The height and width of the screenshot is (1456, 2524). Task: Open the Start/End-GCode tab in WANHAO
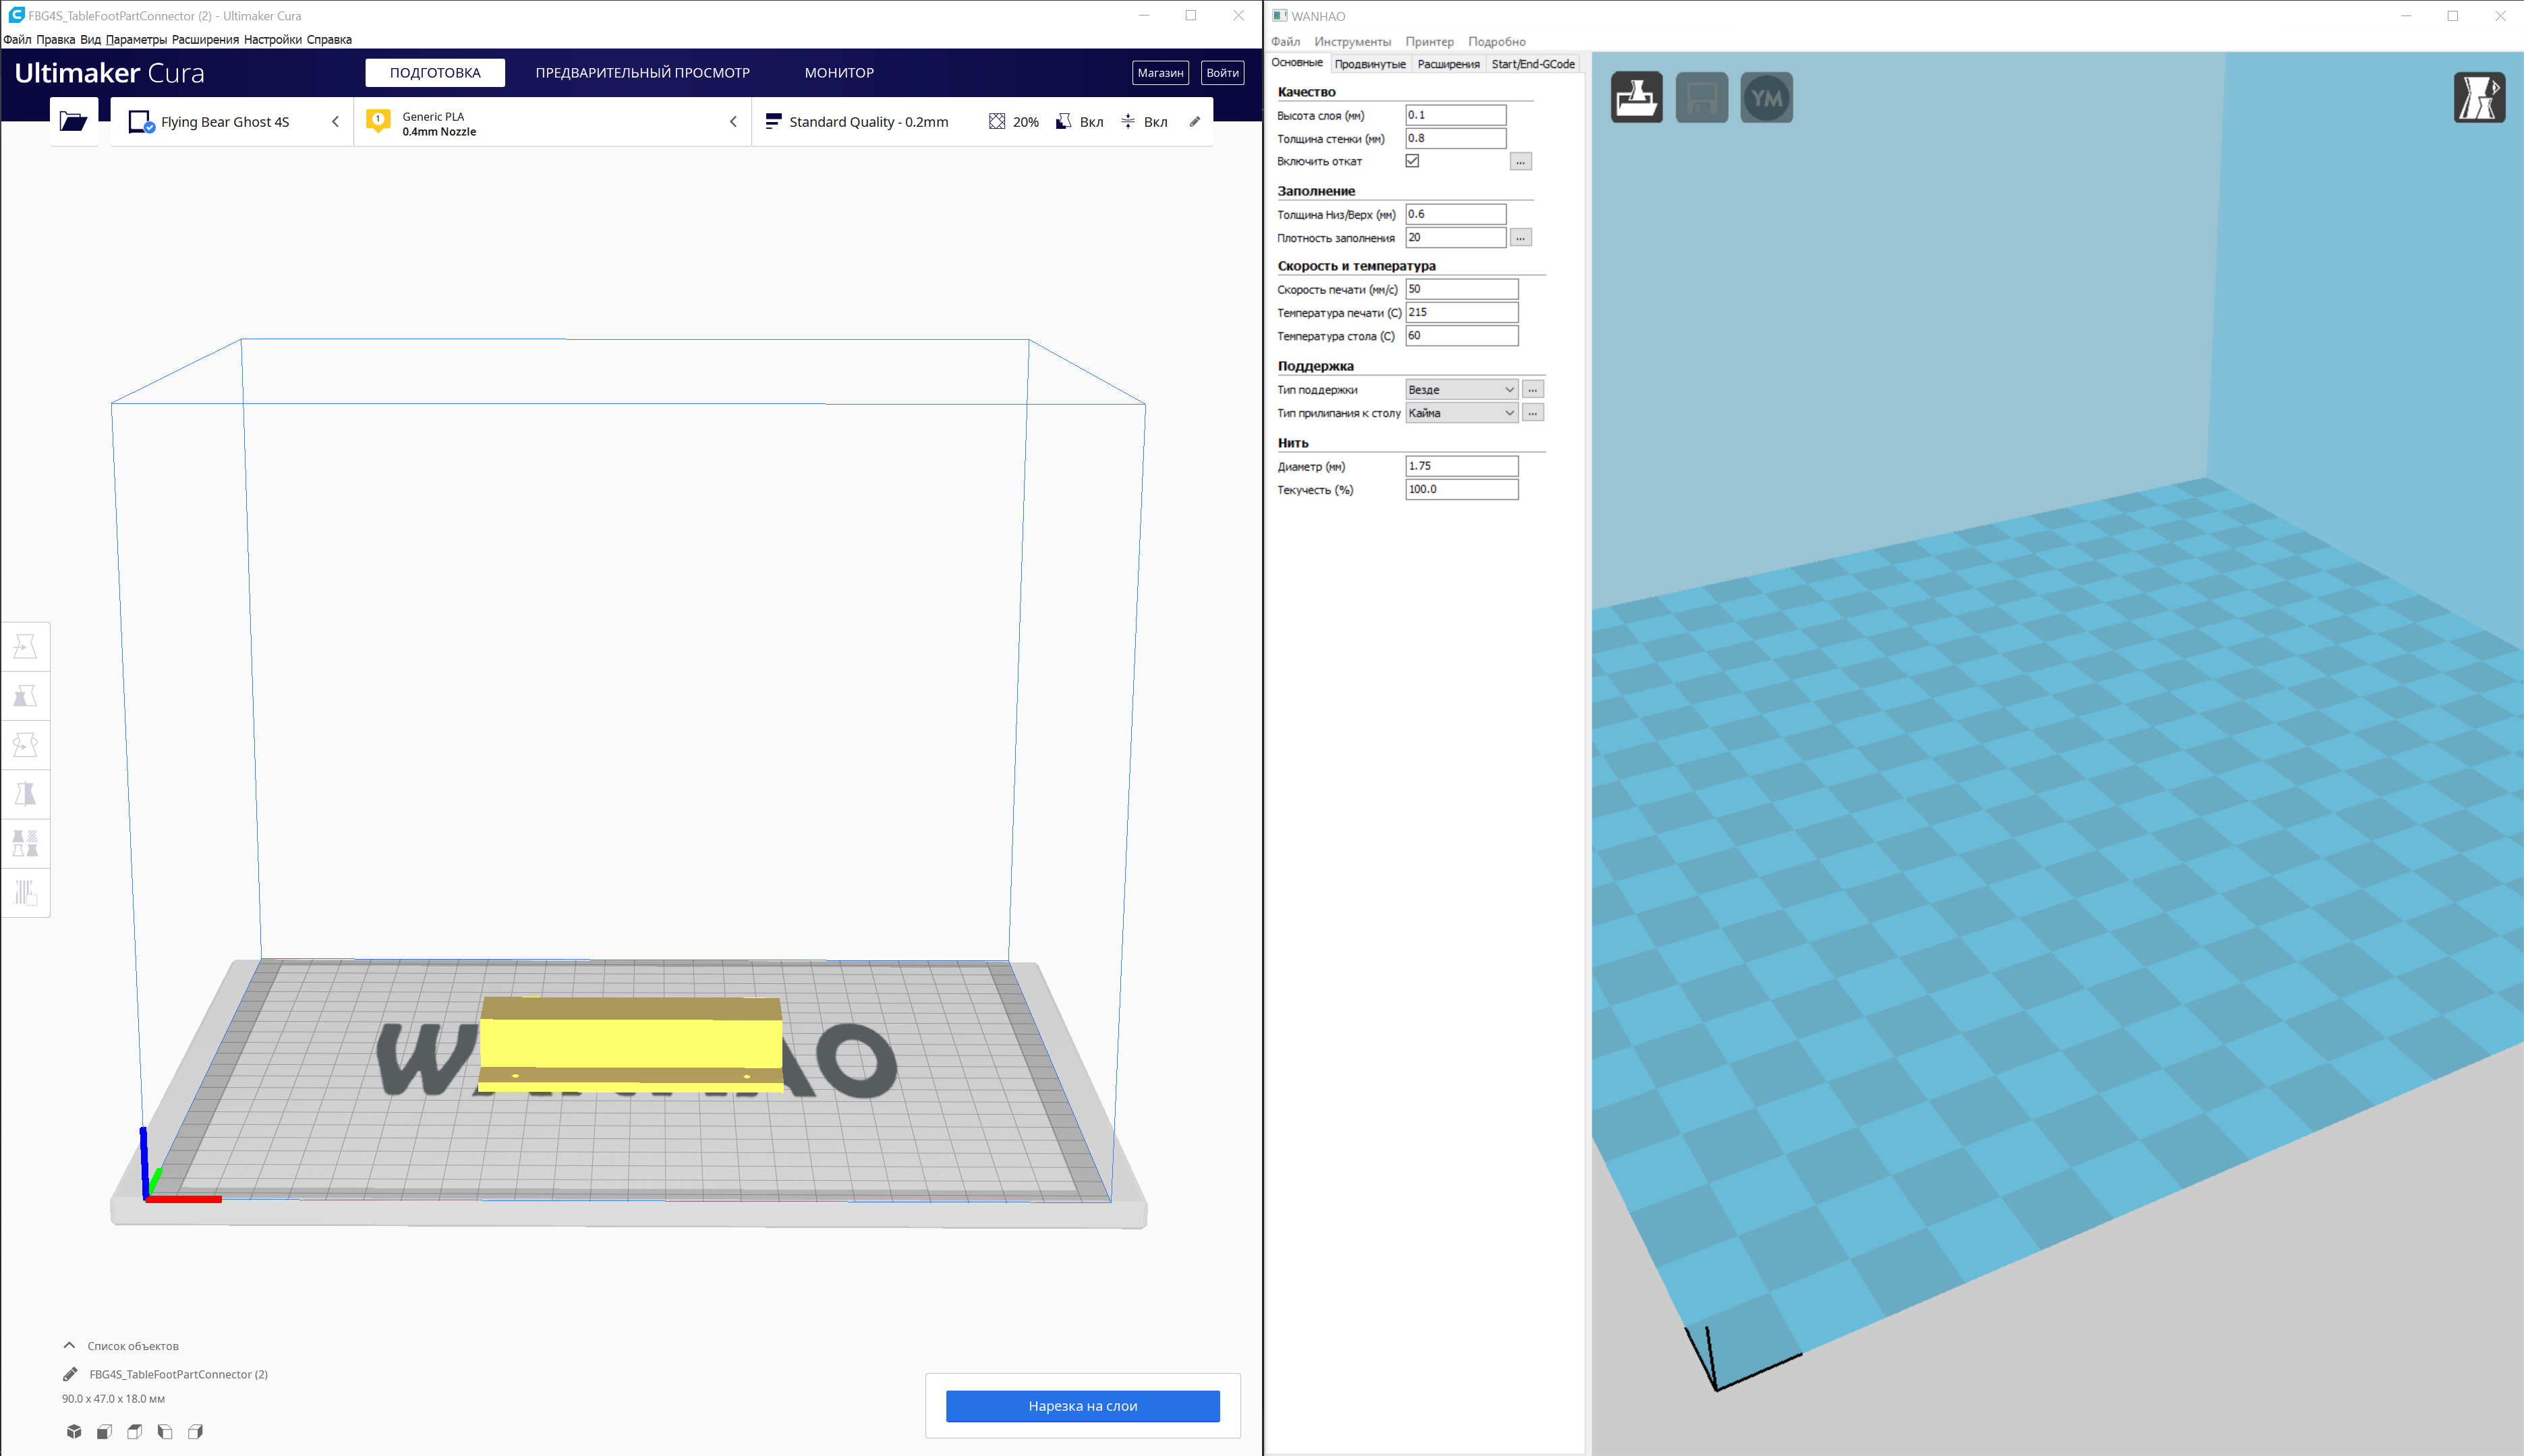click(x=1533, y=64)
